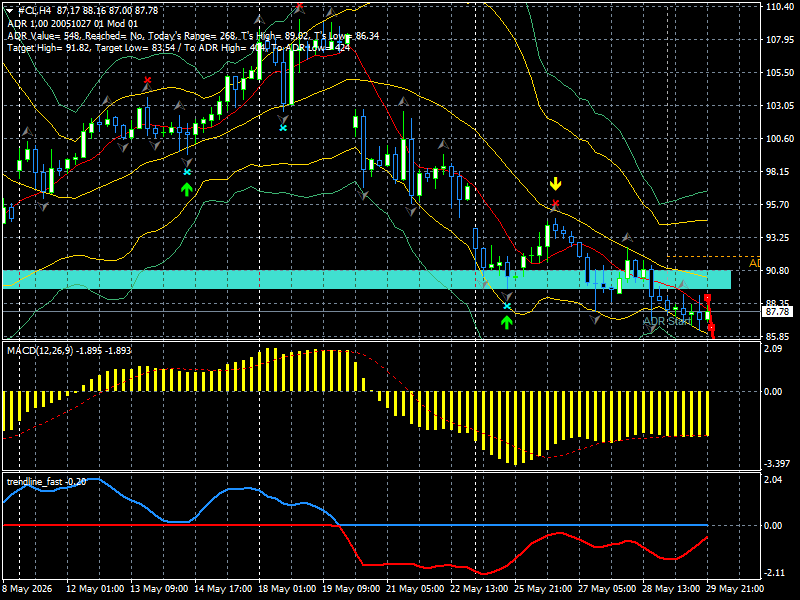
Task: Click the '8 May 2026' date label
Action: pos(27,589)
